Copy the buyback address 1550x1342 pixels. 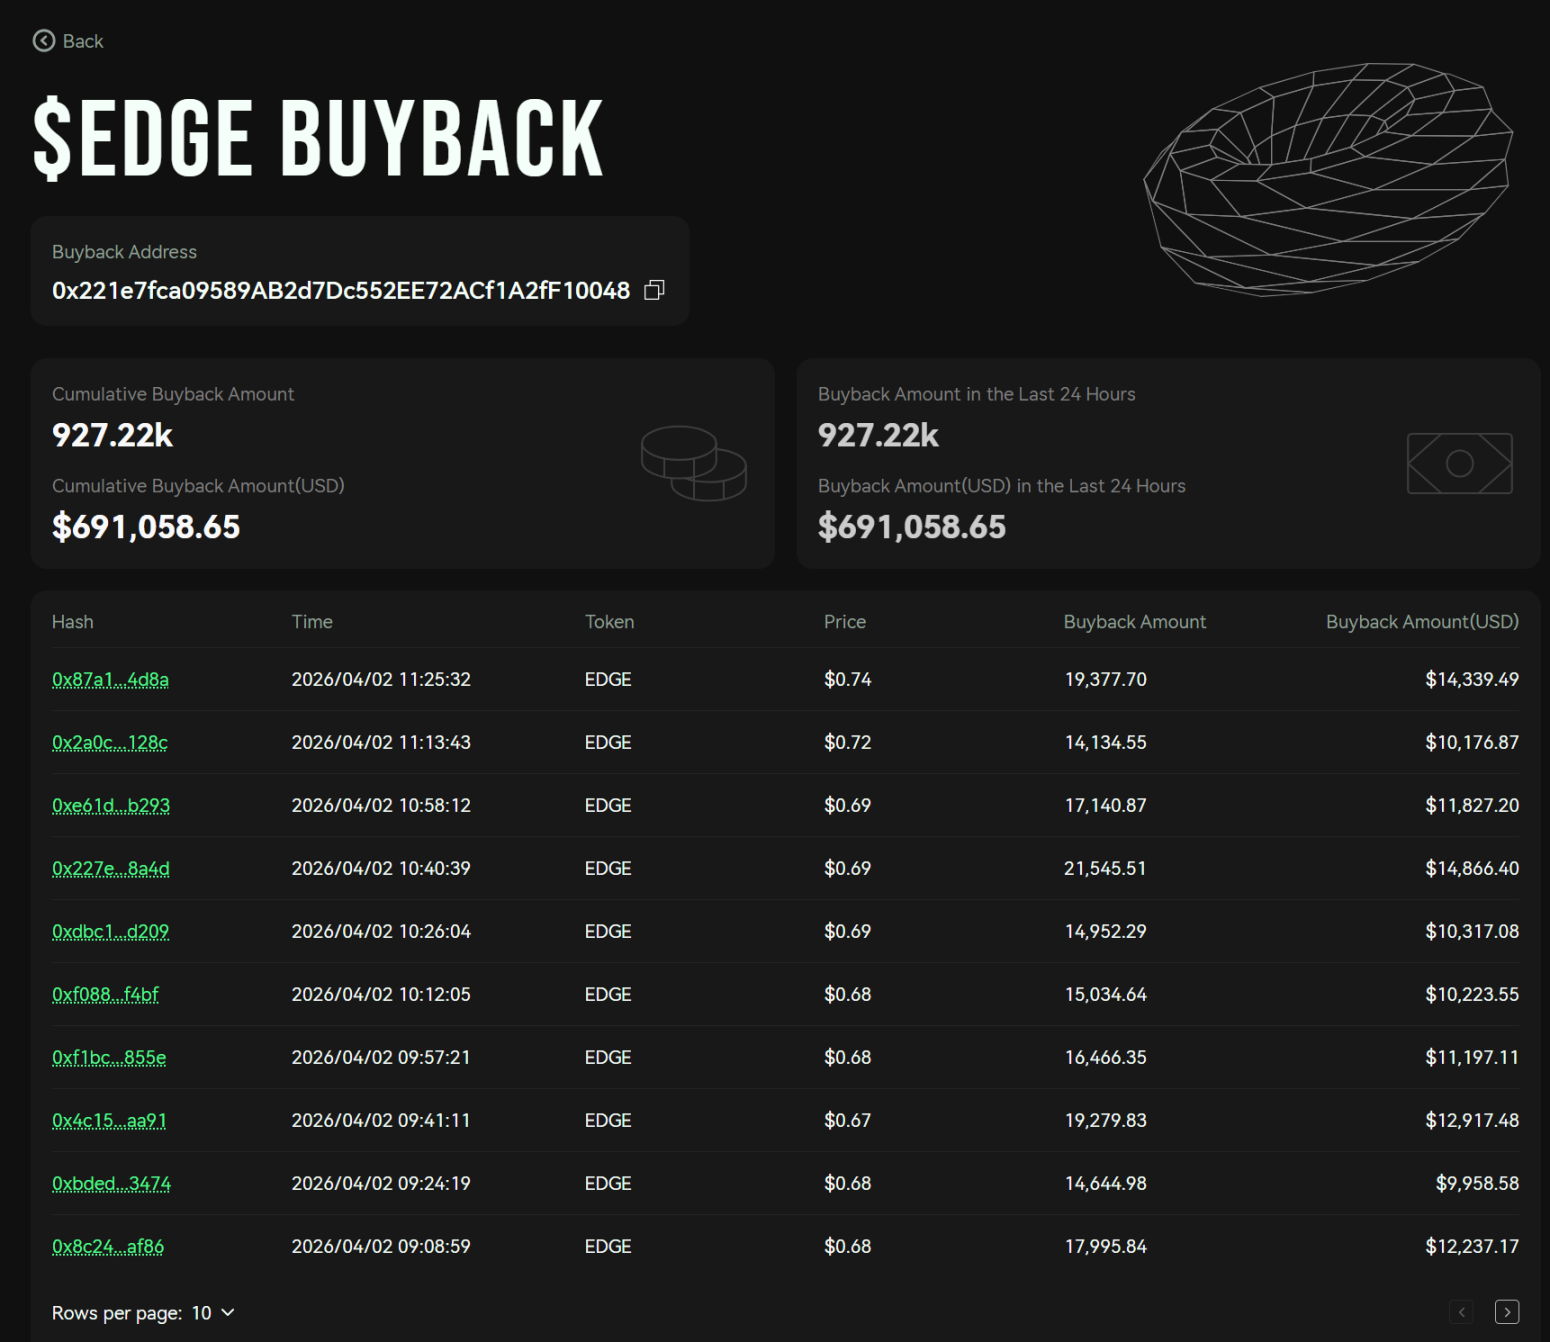click(x=654, y=290)
